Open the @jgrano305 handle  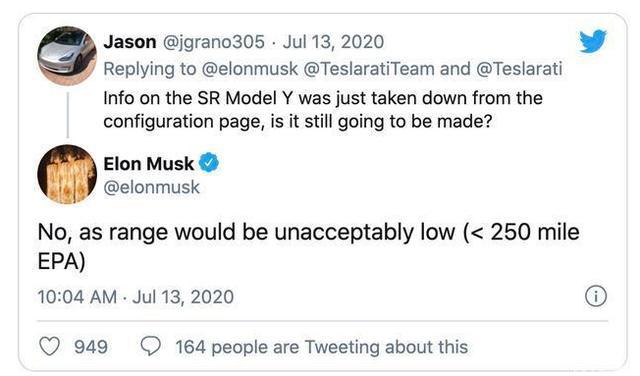click(x=213, y=42)
